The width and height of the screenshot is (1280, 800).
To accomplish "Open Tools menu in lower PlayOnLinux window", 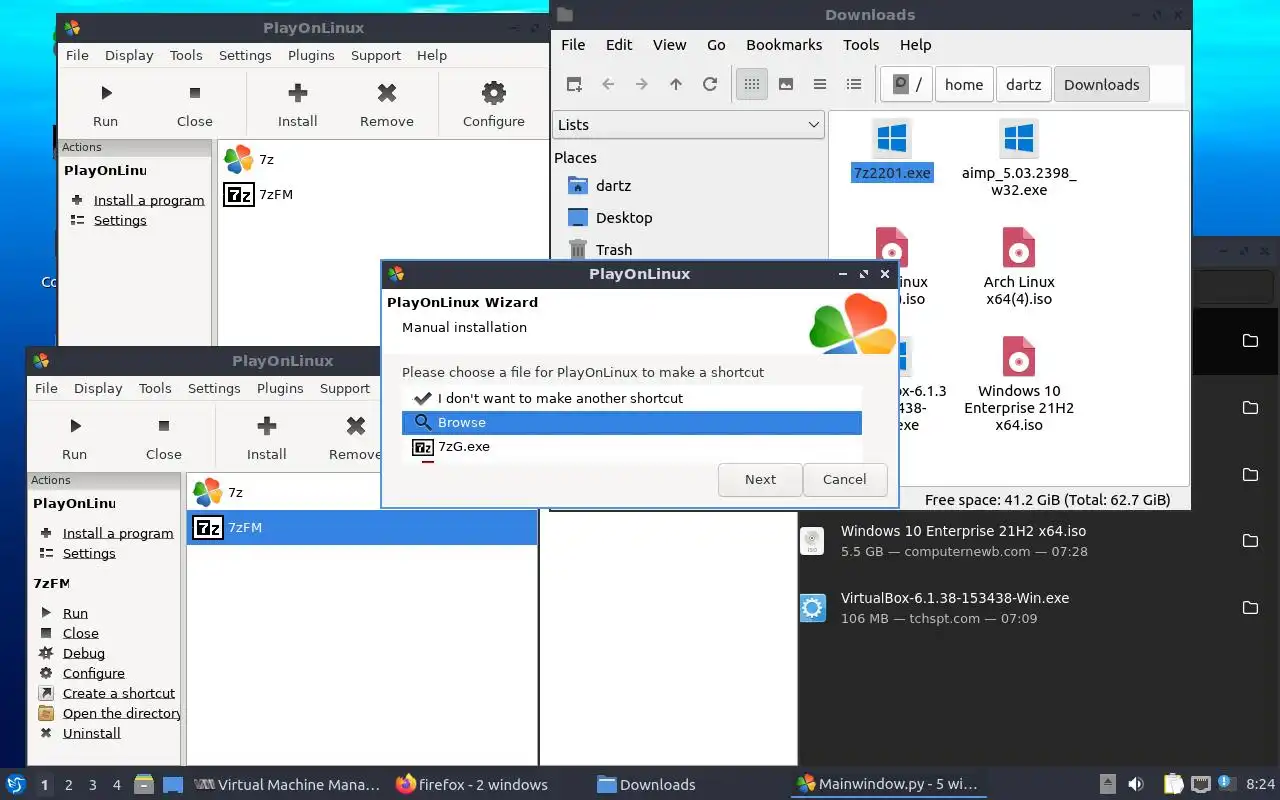I will 155,389.
